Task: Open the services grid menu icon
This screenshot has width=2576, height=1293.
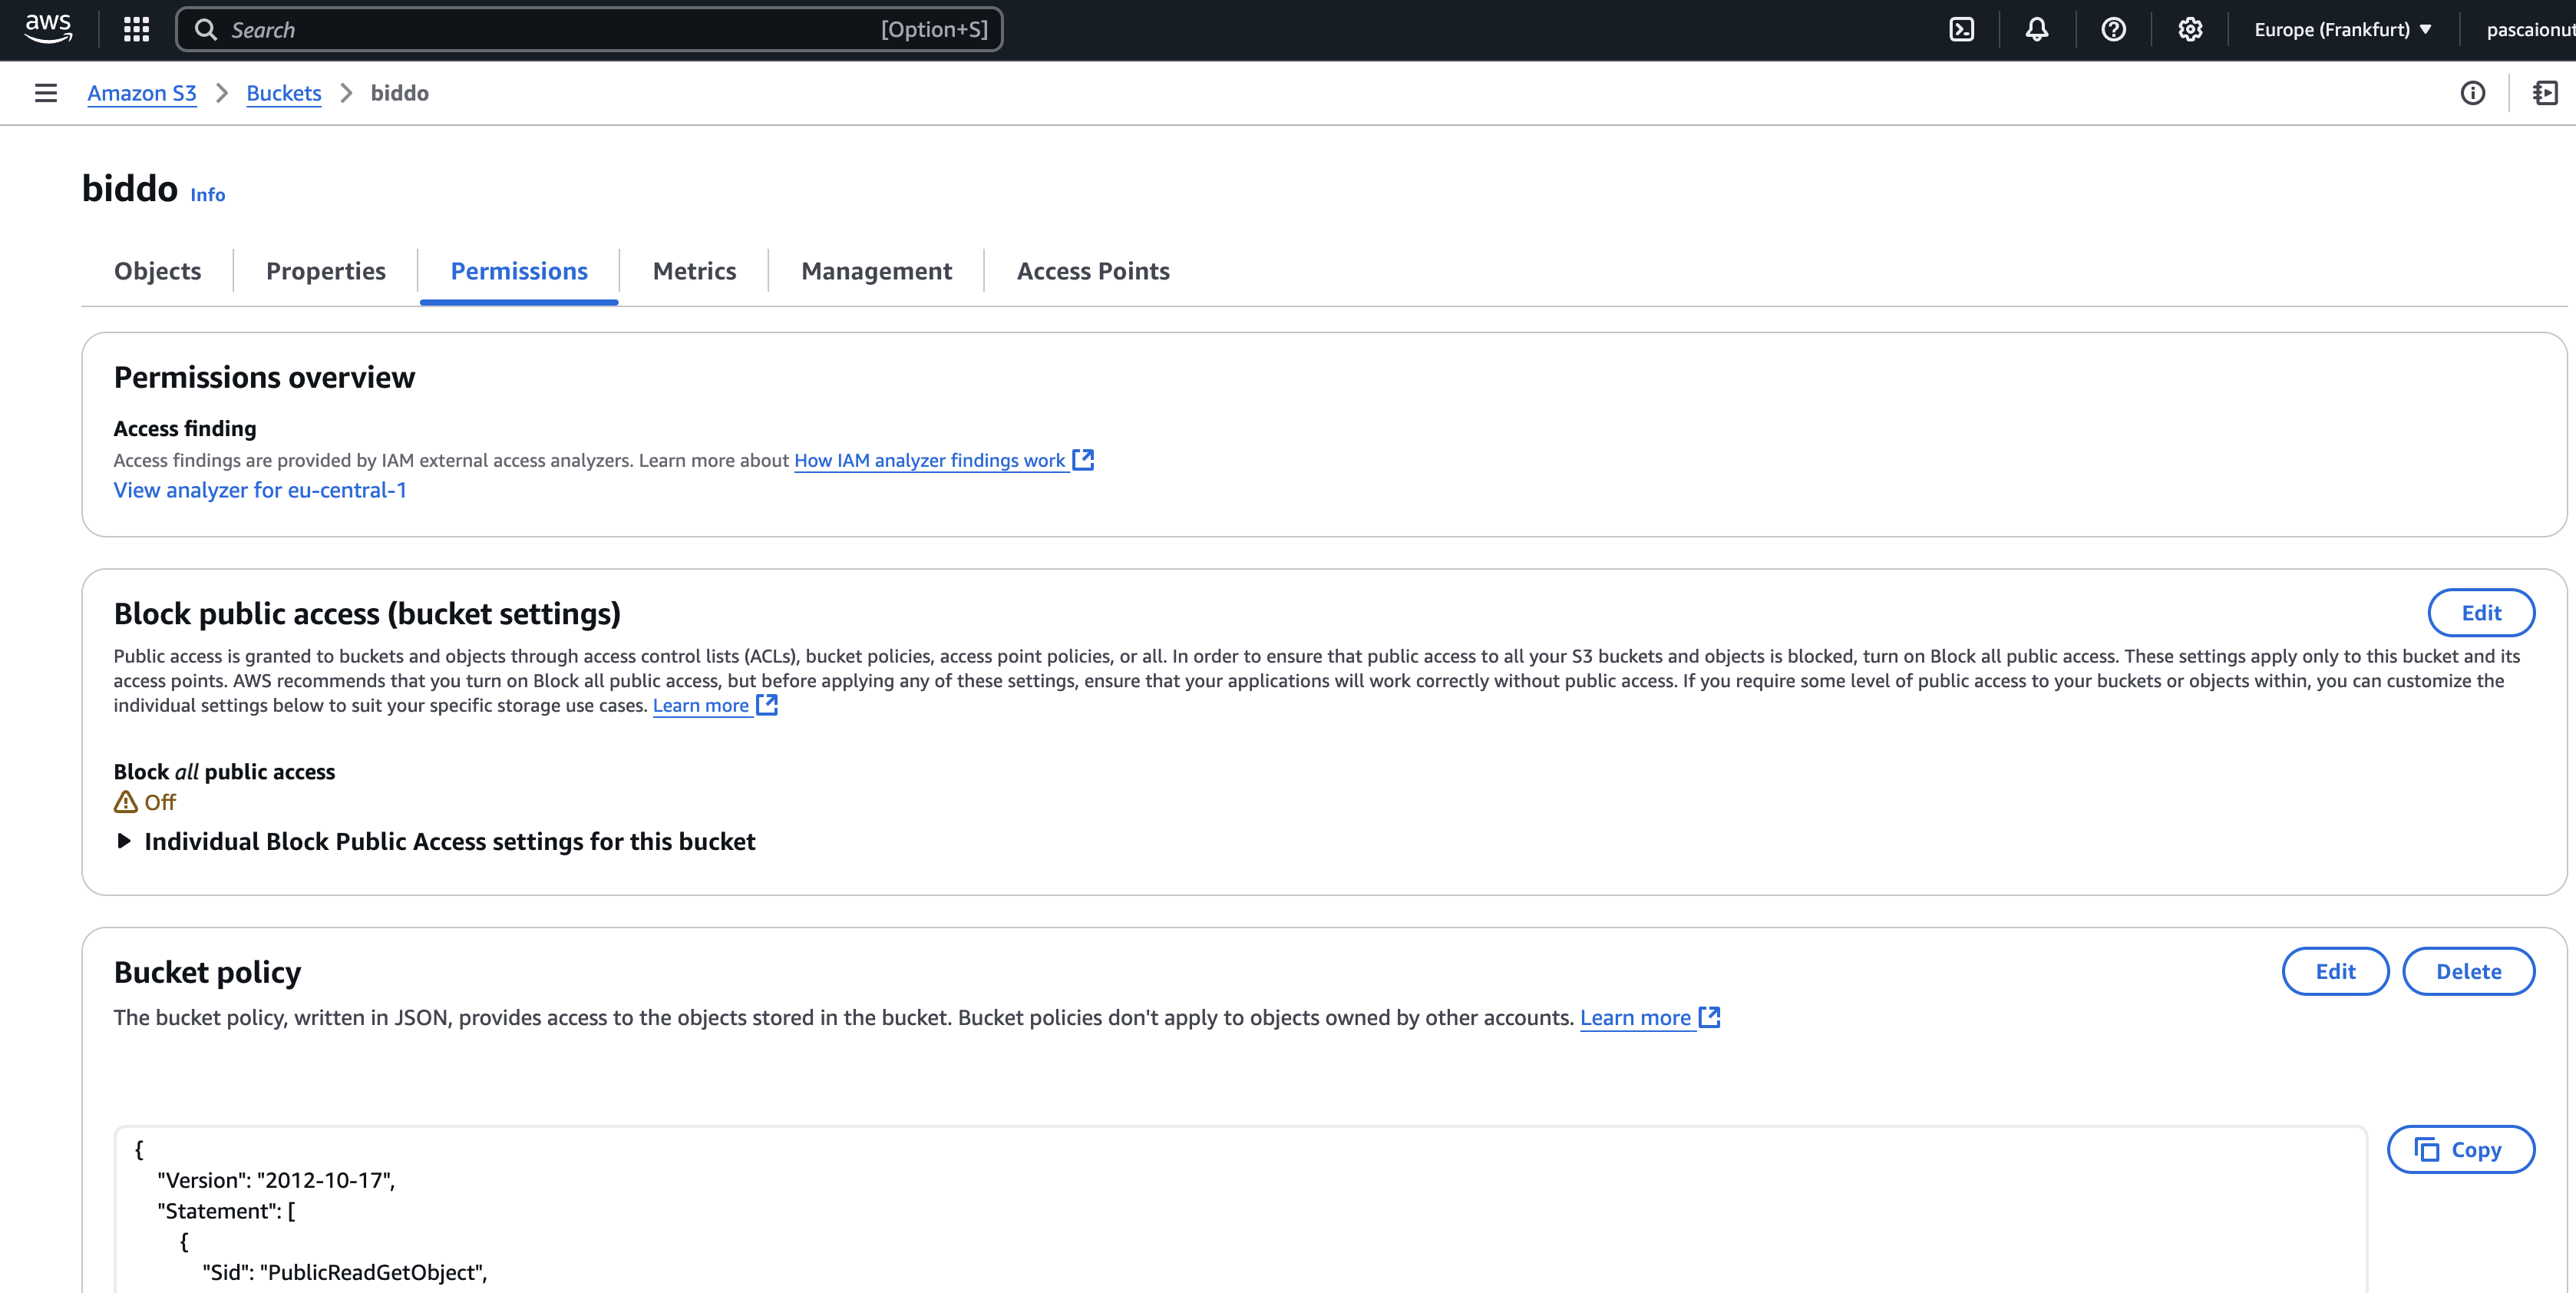Action: (136, 29)
